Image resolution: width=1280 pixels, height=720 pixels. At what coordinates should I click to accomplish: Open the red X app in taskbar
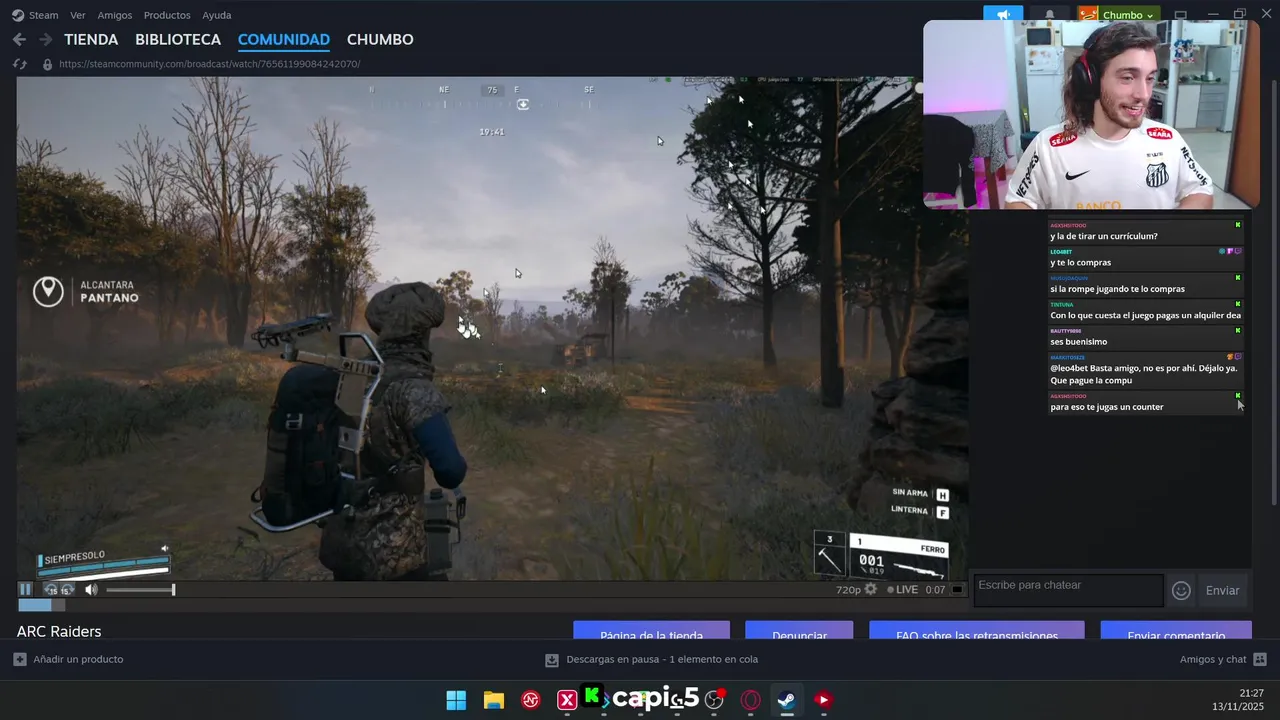pyautogui.click(x=567, y=700)
